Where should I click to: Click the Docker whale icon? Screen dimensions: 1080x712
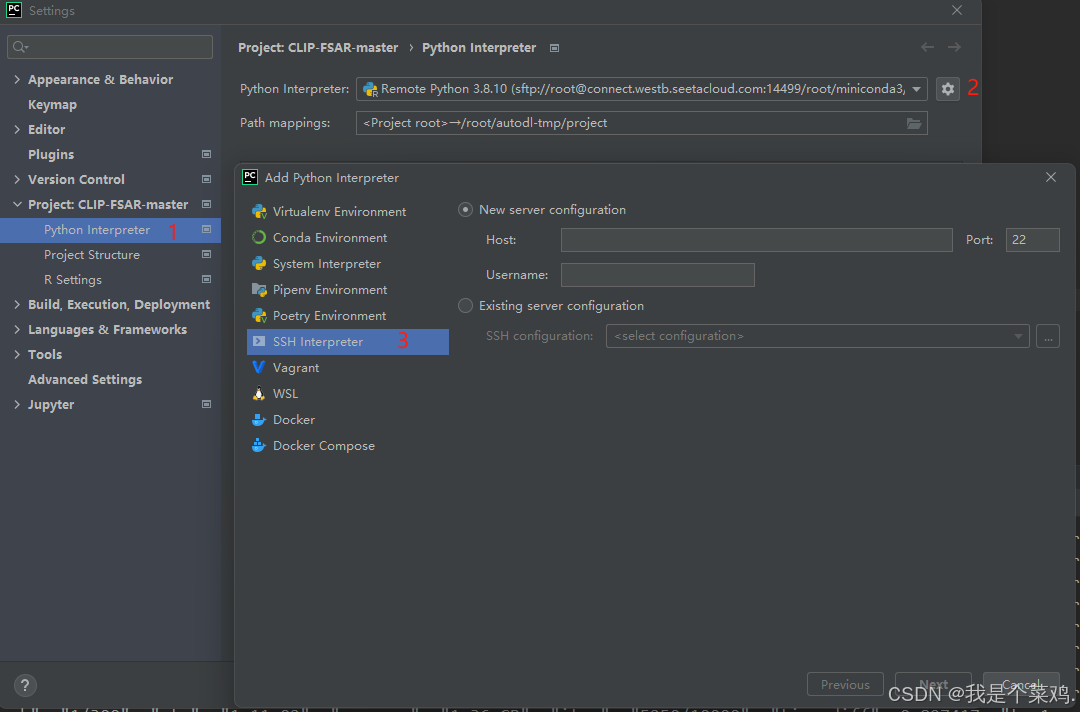[259, 420]
